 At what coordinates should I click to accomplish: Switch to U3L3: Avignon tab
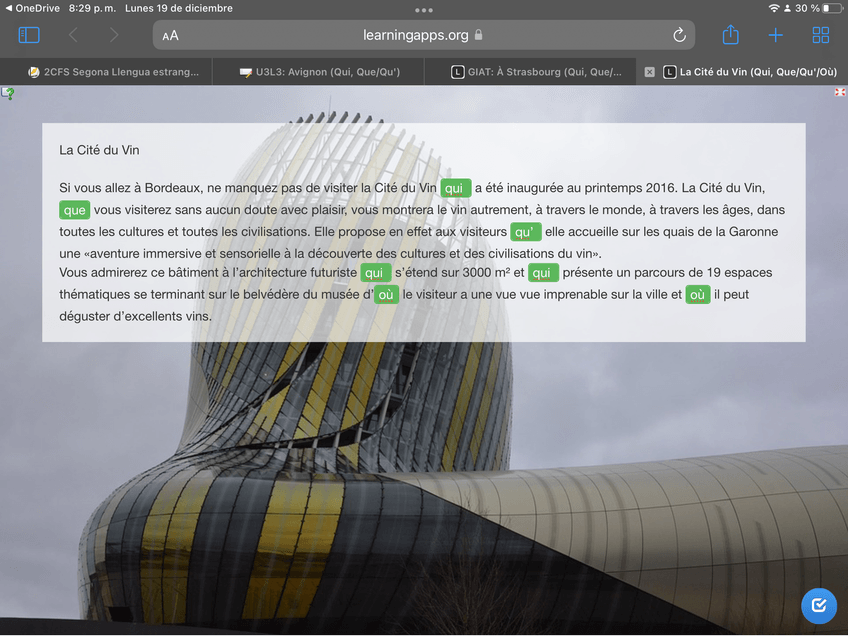[x=319, y=72]
